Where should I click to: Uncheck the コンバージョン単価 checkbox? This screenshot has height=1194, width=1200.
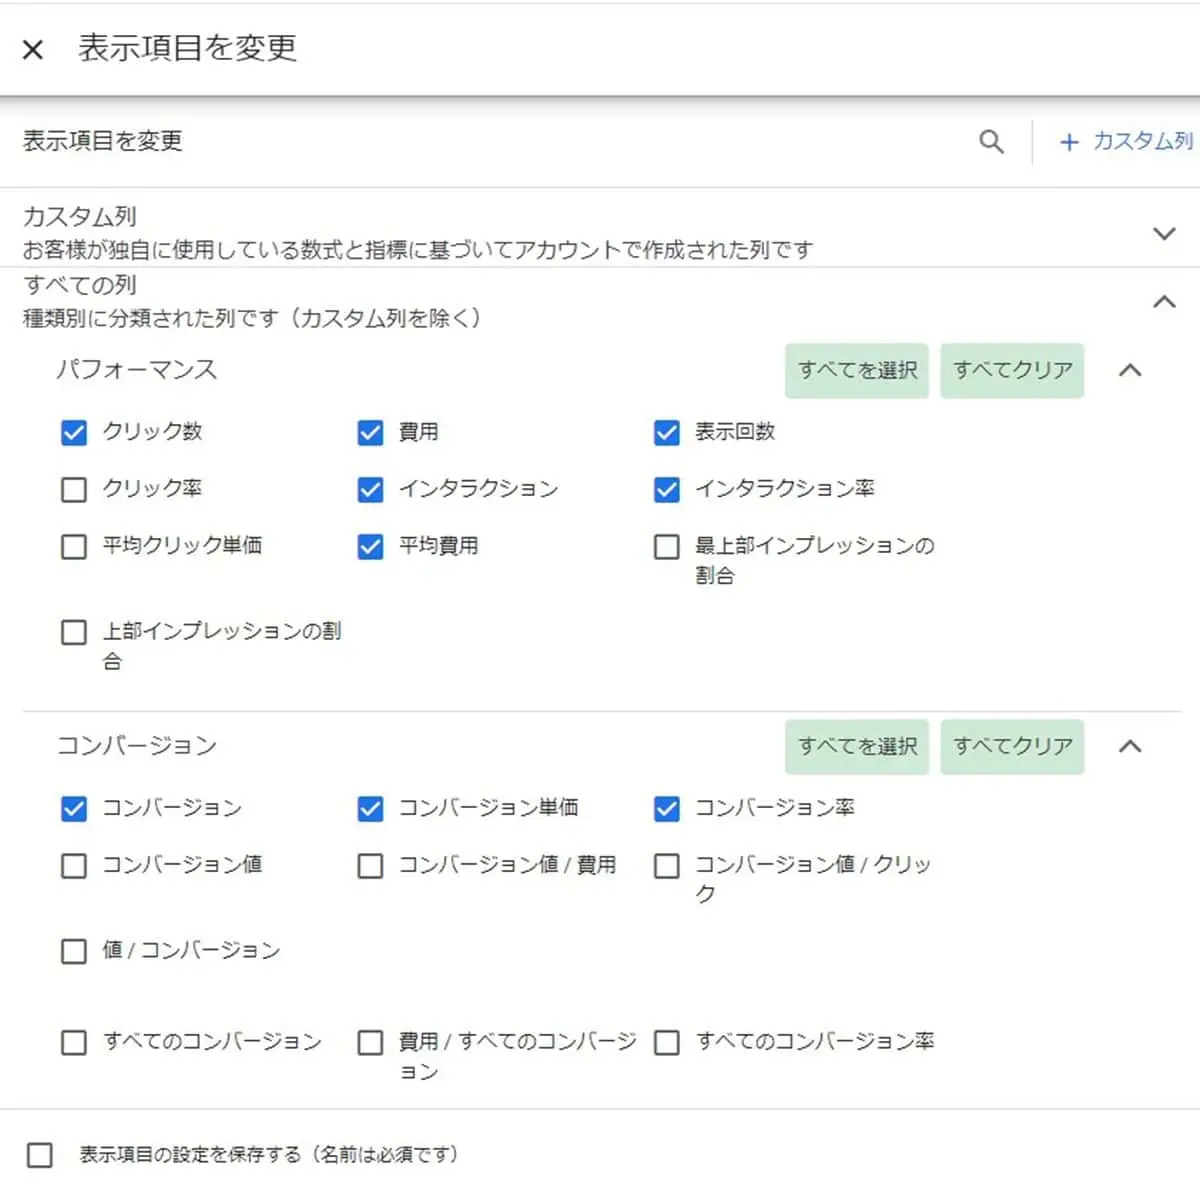[370, 808]
